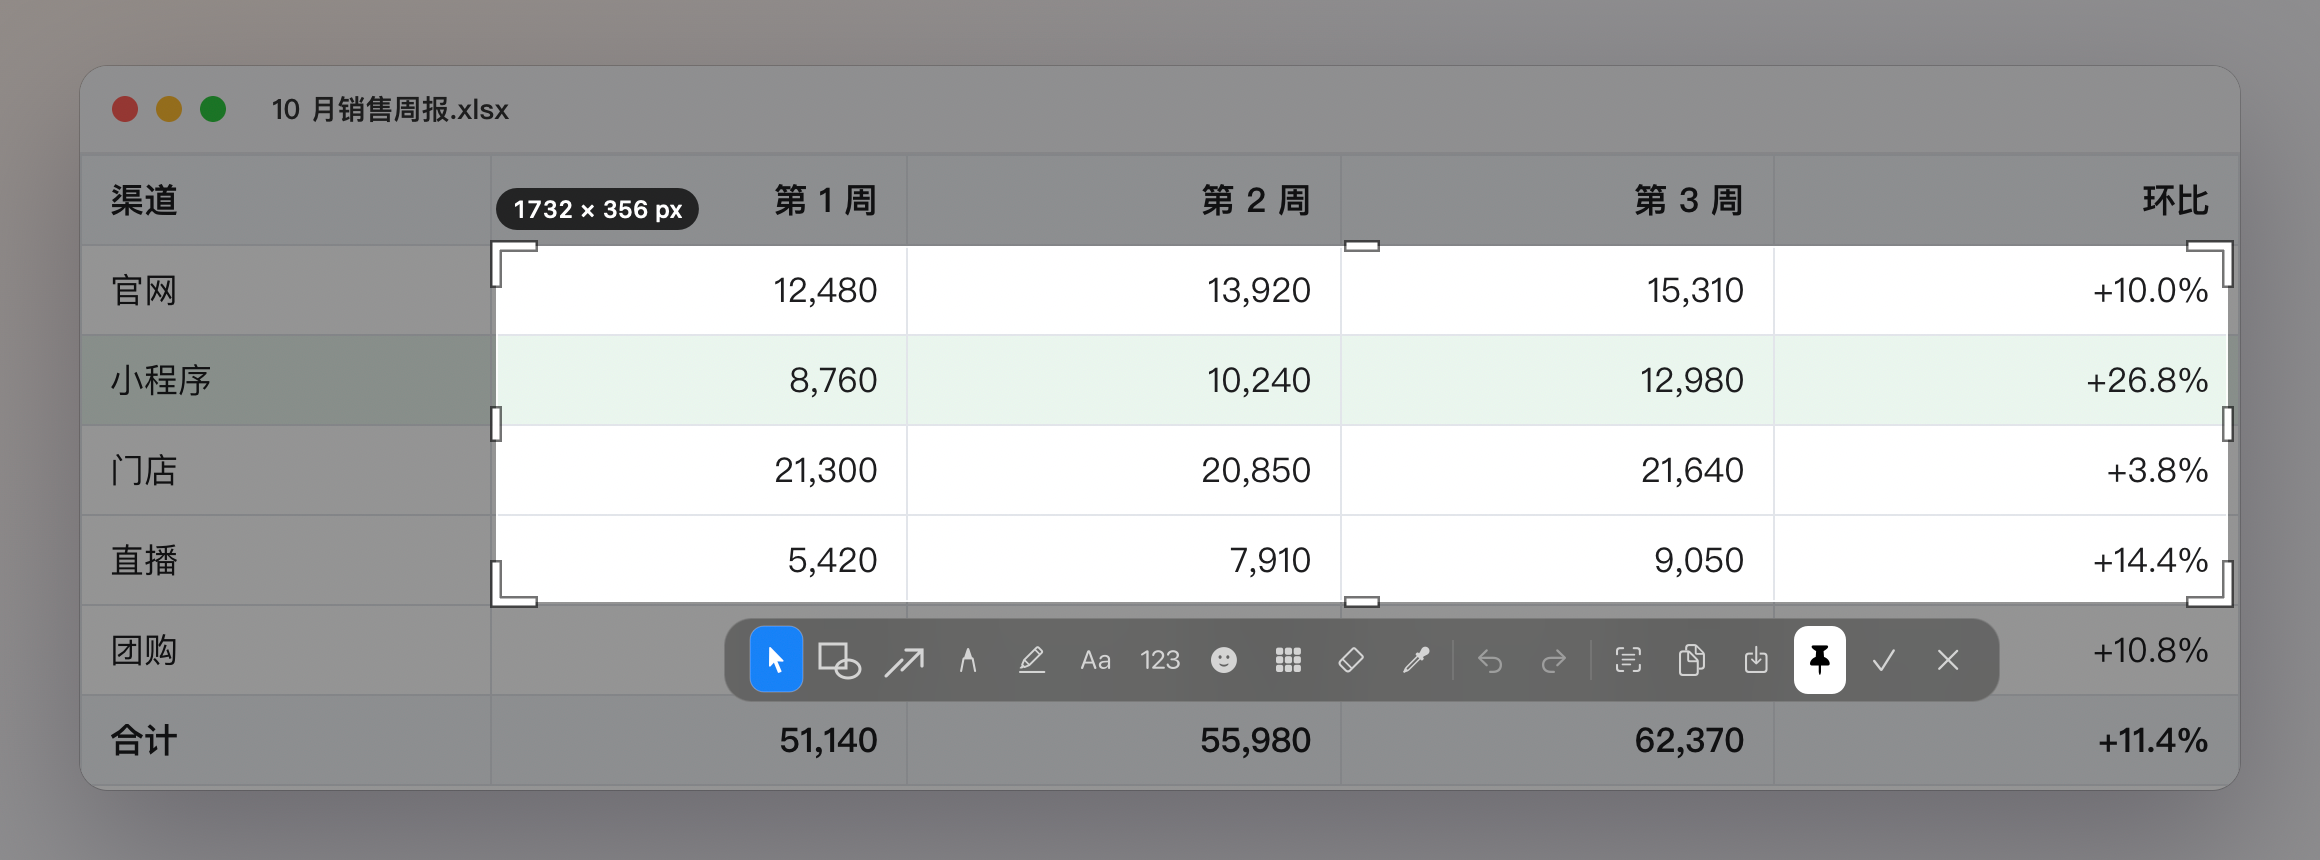Click the +10.8% cell in 团购 row
Image resolution: width=2320 pixels, height=860 pixels.
tap(2150, 650)
